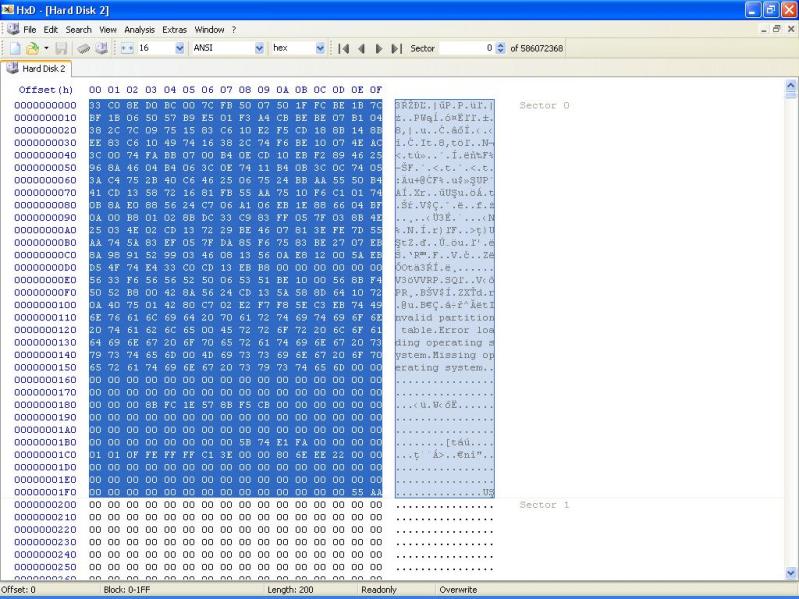
Task: Go to the next sector
Action: tap(379, 48)
